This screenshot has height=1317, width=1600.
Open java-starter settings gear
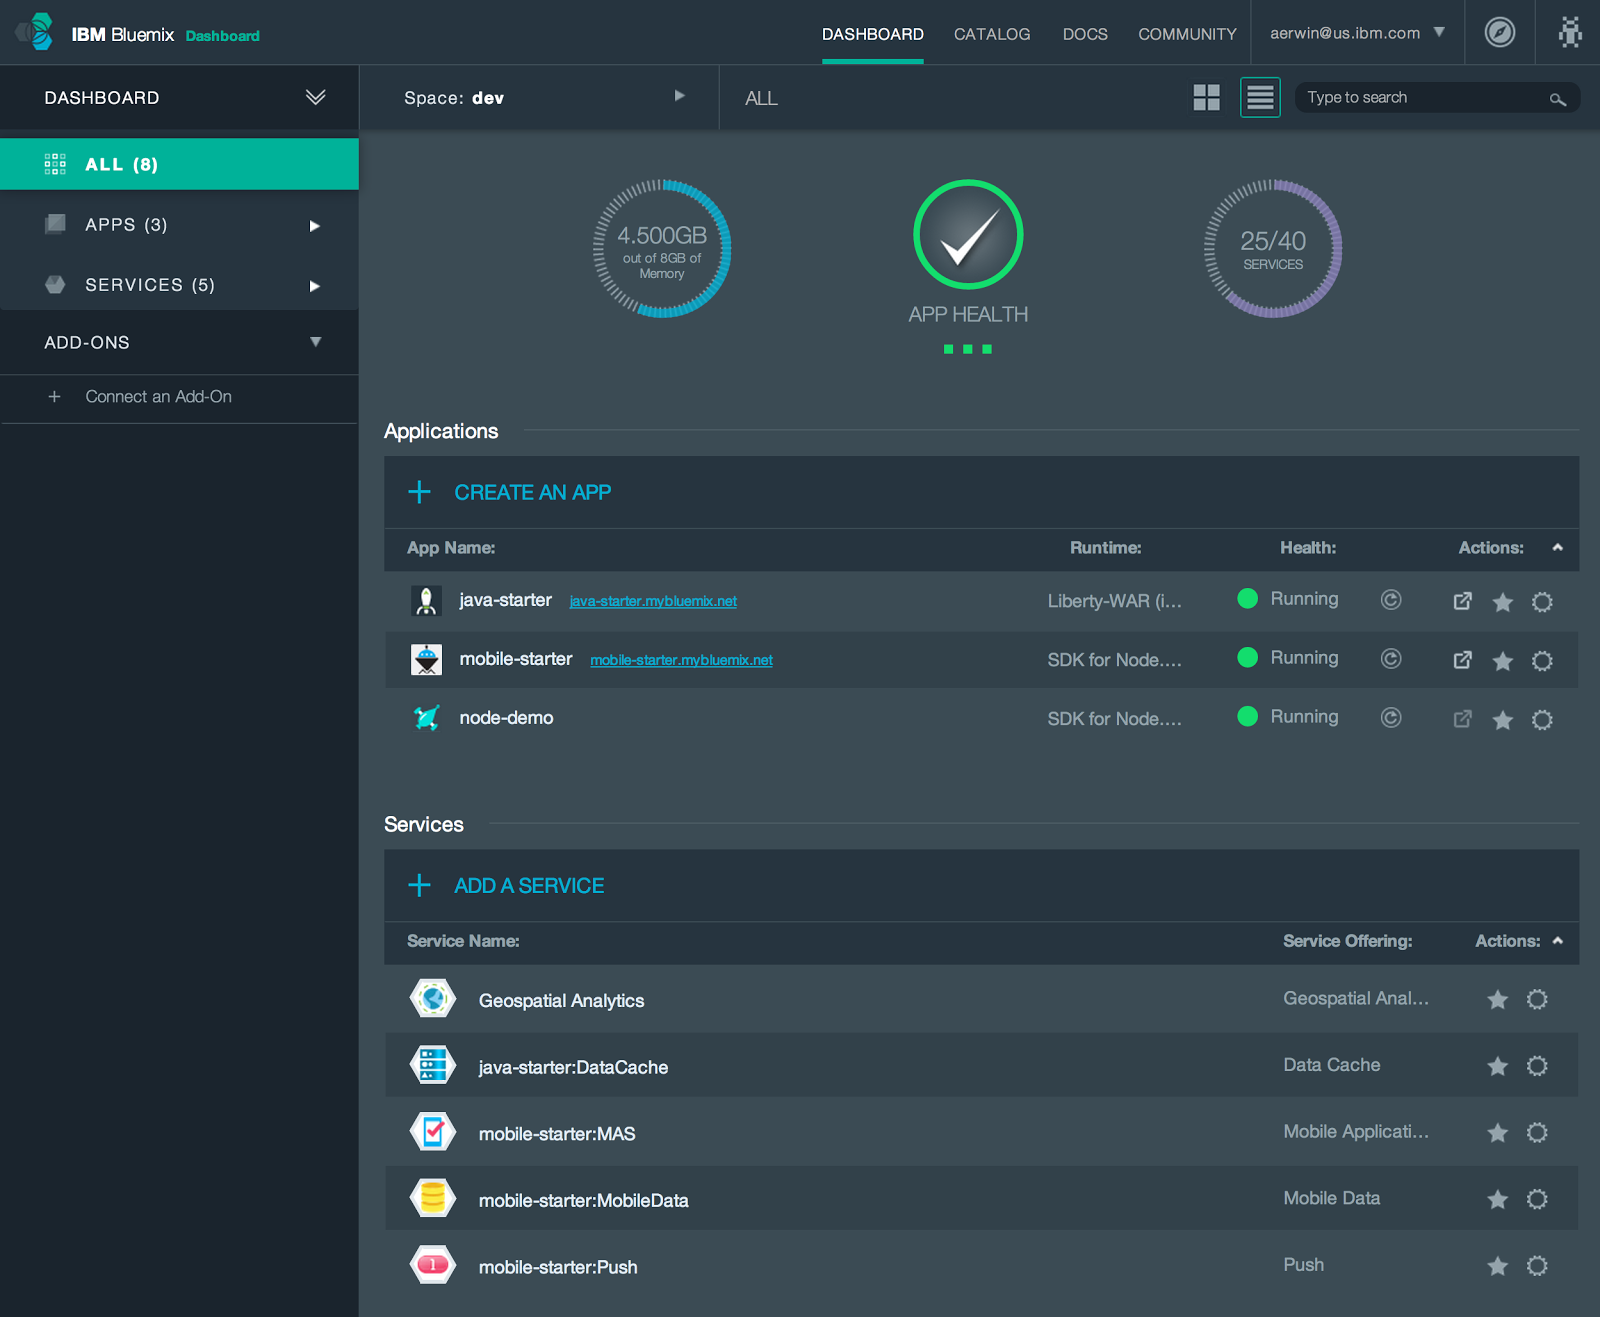[1542, 602]
